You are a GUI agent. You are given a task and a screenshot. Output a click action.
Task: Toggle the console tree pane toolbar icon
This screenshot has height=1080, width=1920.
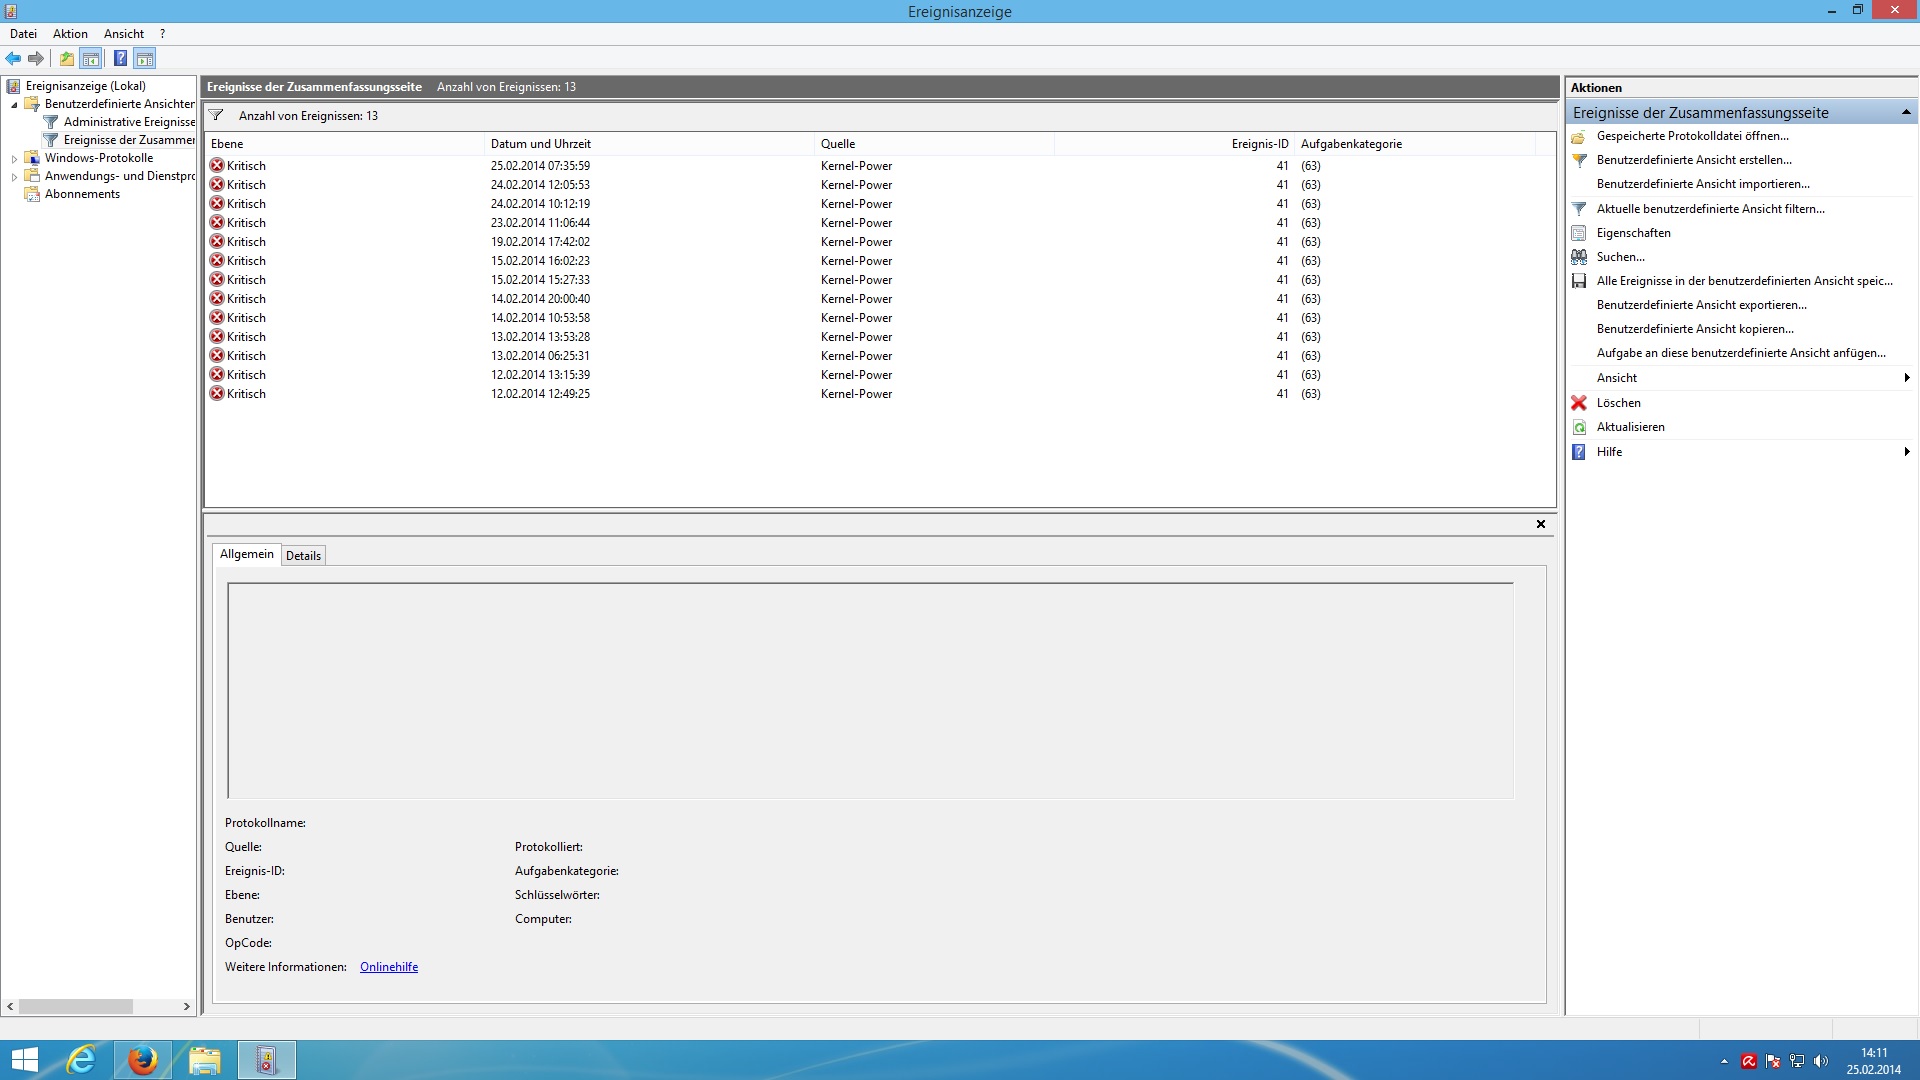pos(91,59)
